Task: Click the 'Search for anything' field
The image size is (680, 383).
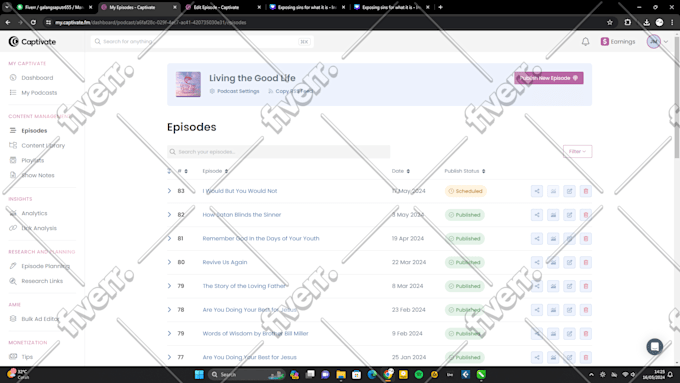Action: [202, 42]
